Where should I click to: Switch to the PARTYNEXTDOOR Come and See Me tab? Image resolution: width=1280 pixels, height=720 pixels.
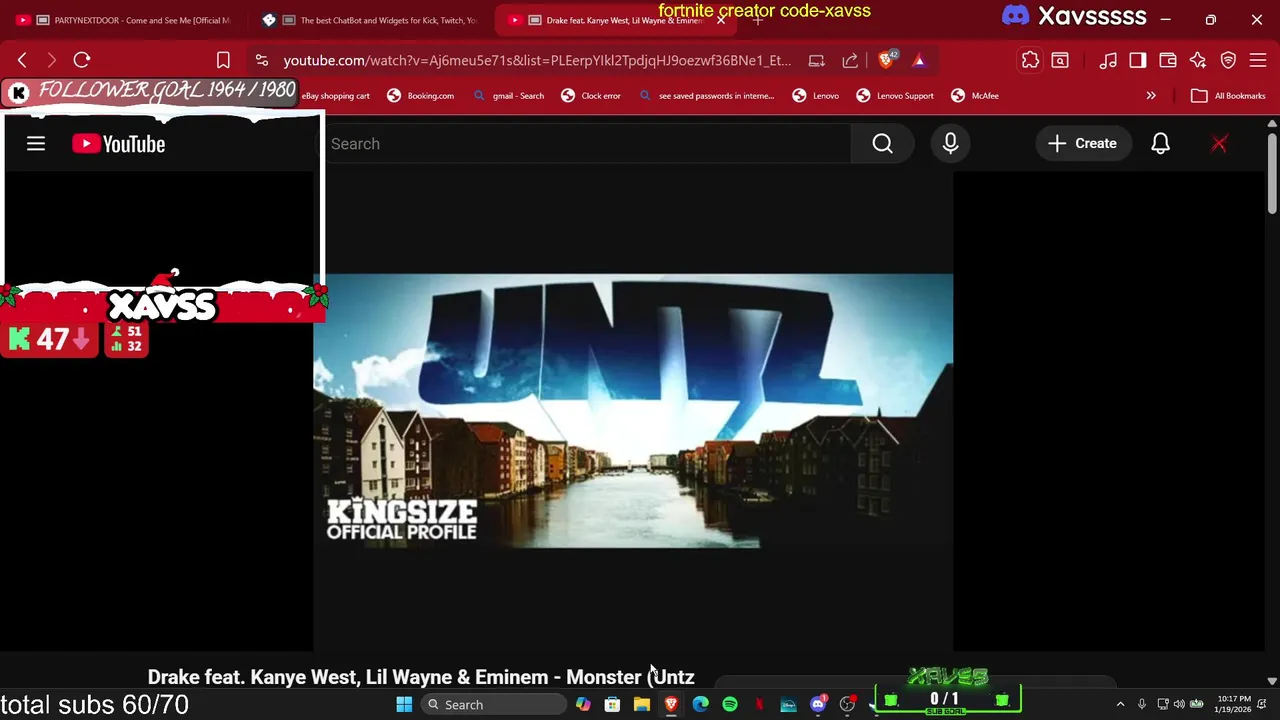[x=125, y=20]
